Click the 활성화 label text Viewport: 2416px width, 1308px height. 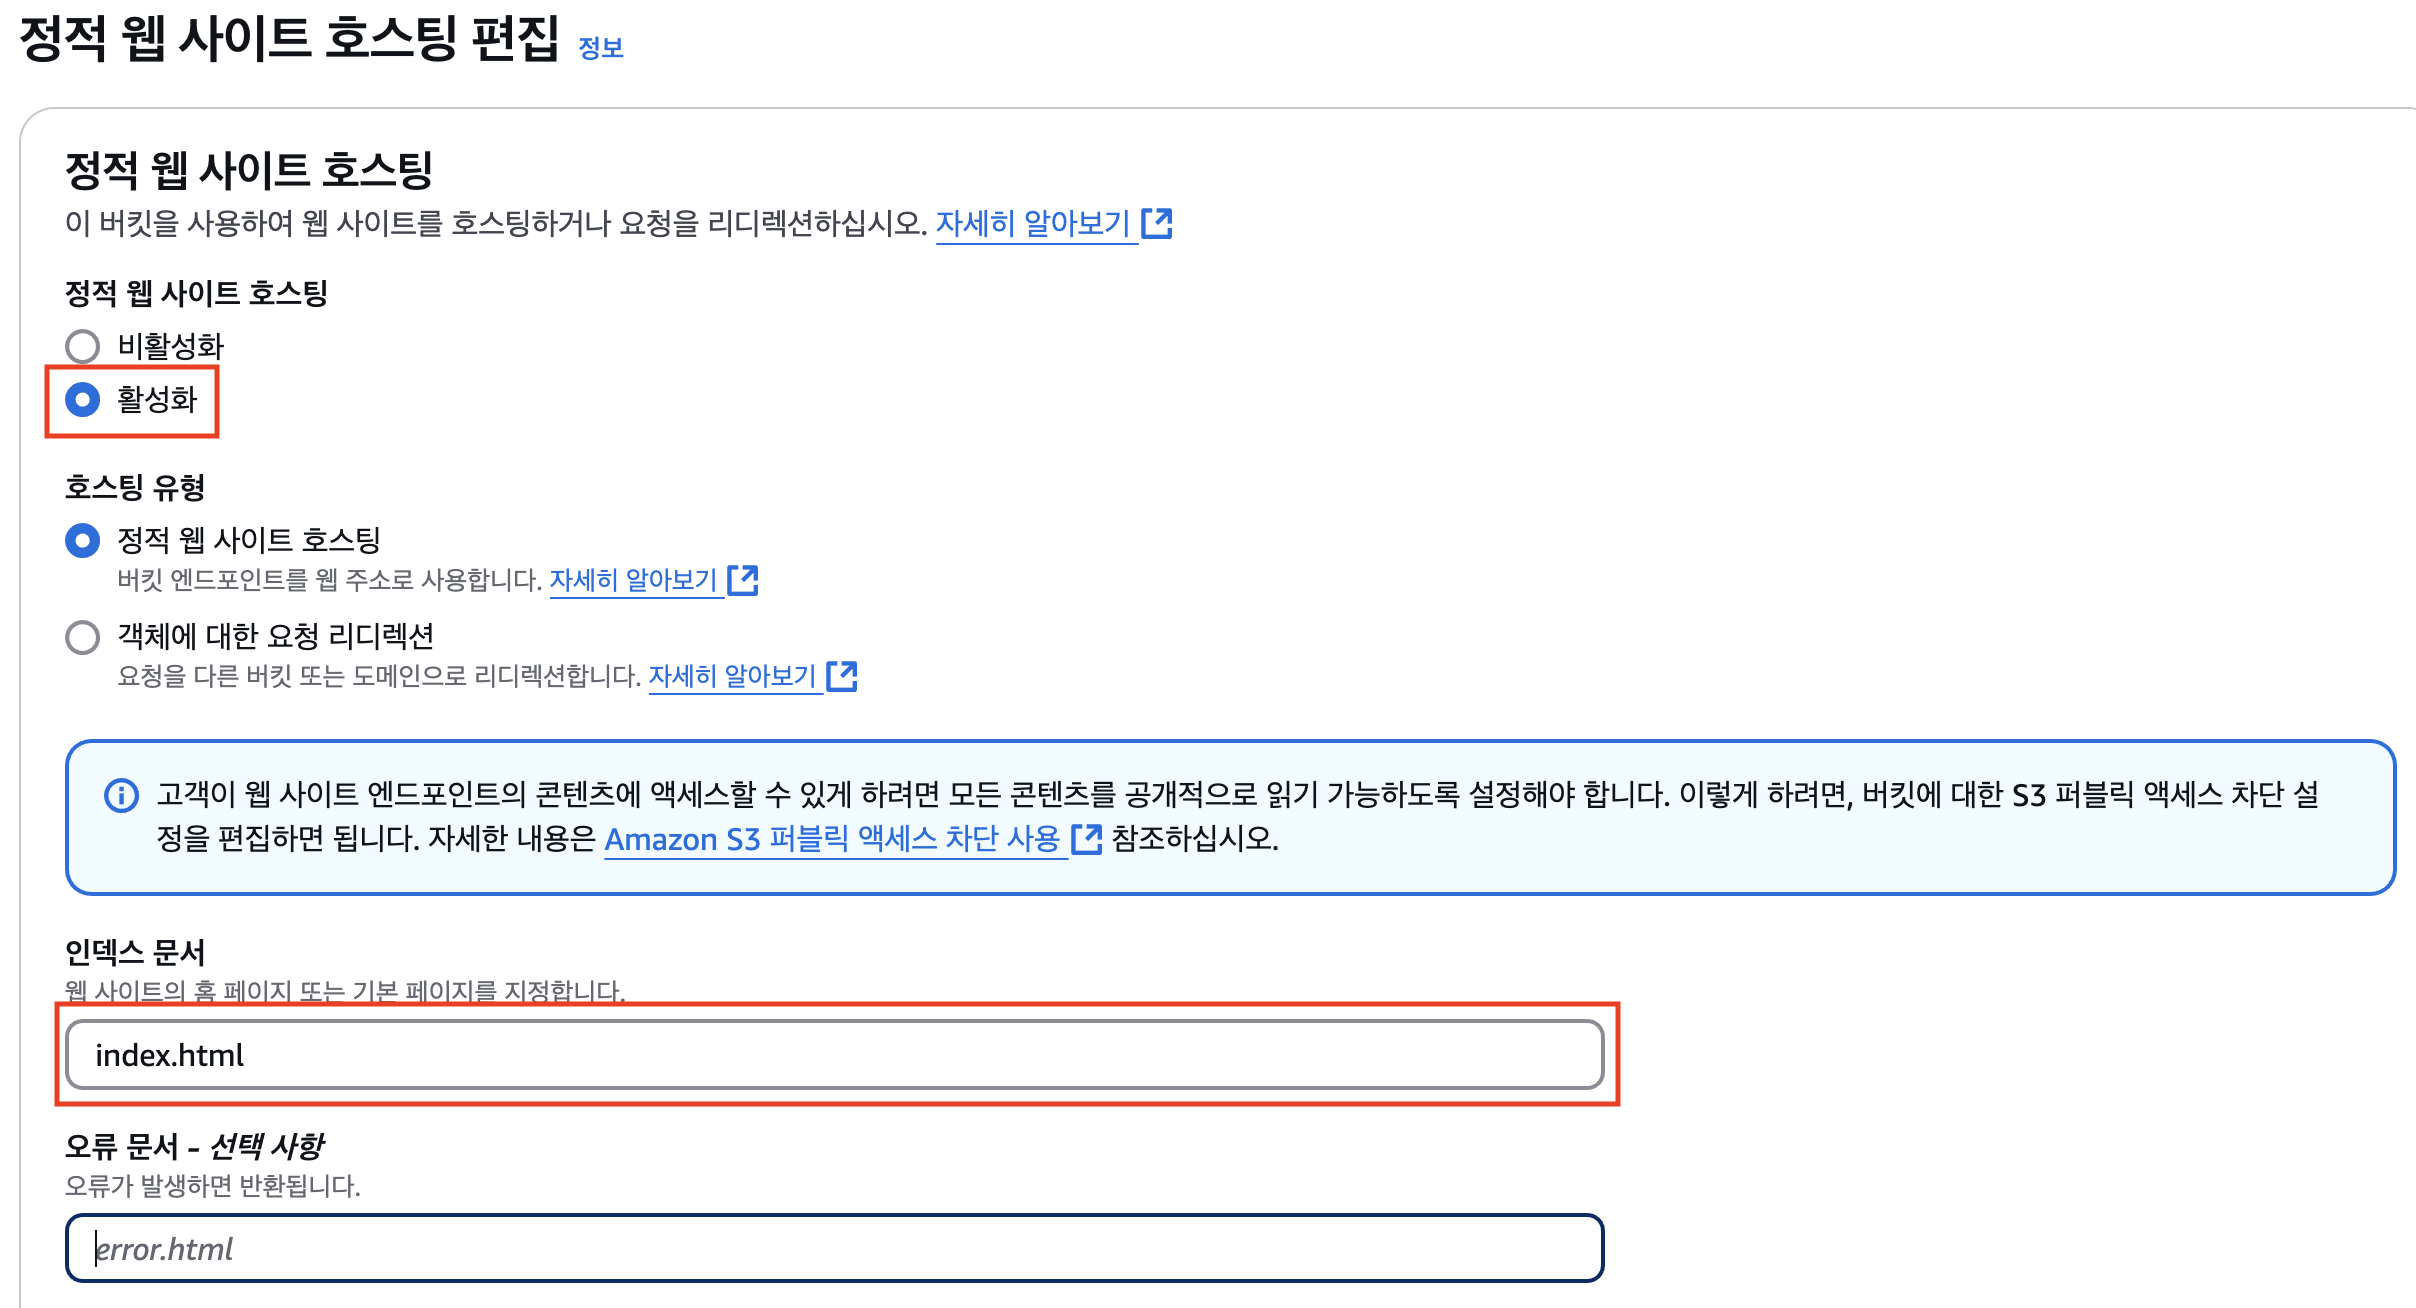[x=157, y=400]
